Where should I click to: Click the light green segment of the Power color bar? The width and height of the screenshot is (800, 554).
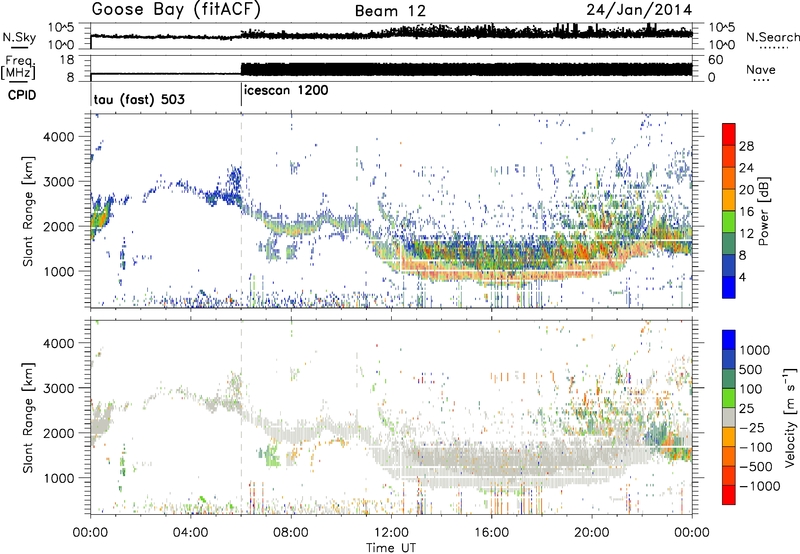pos(729,221)
